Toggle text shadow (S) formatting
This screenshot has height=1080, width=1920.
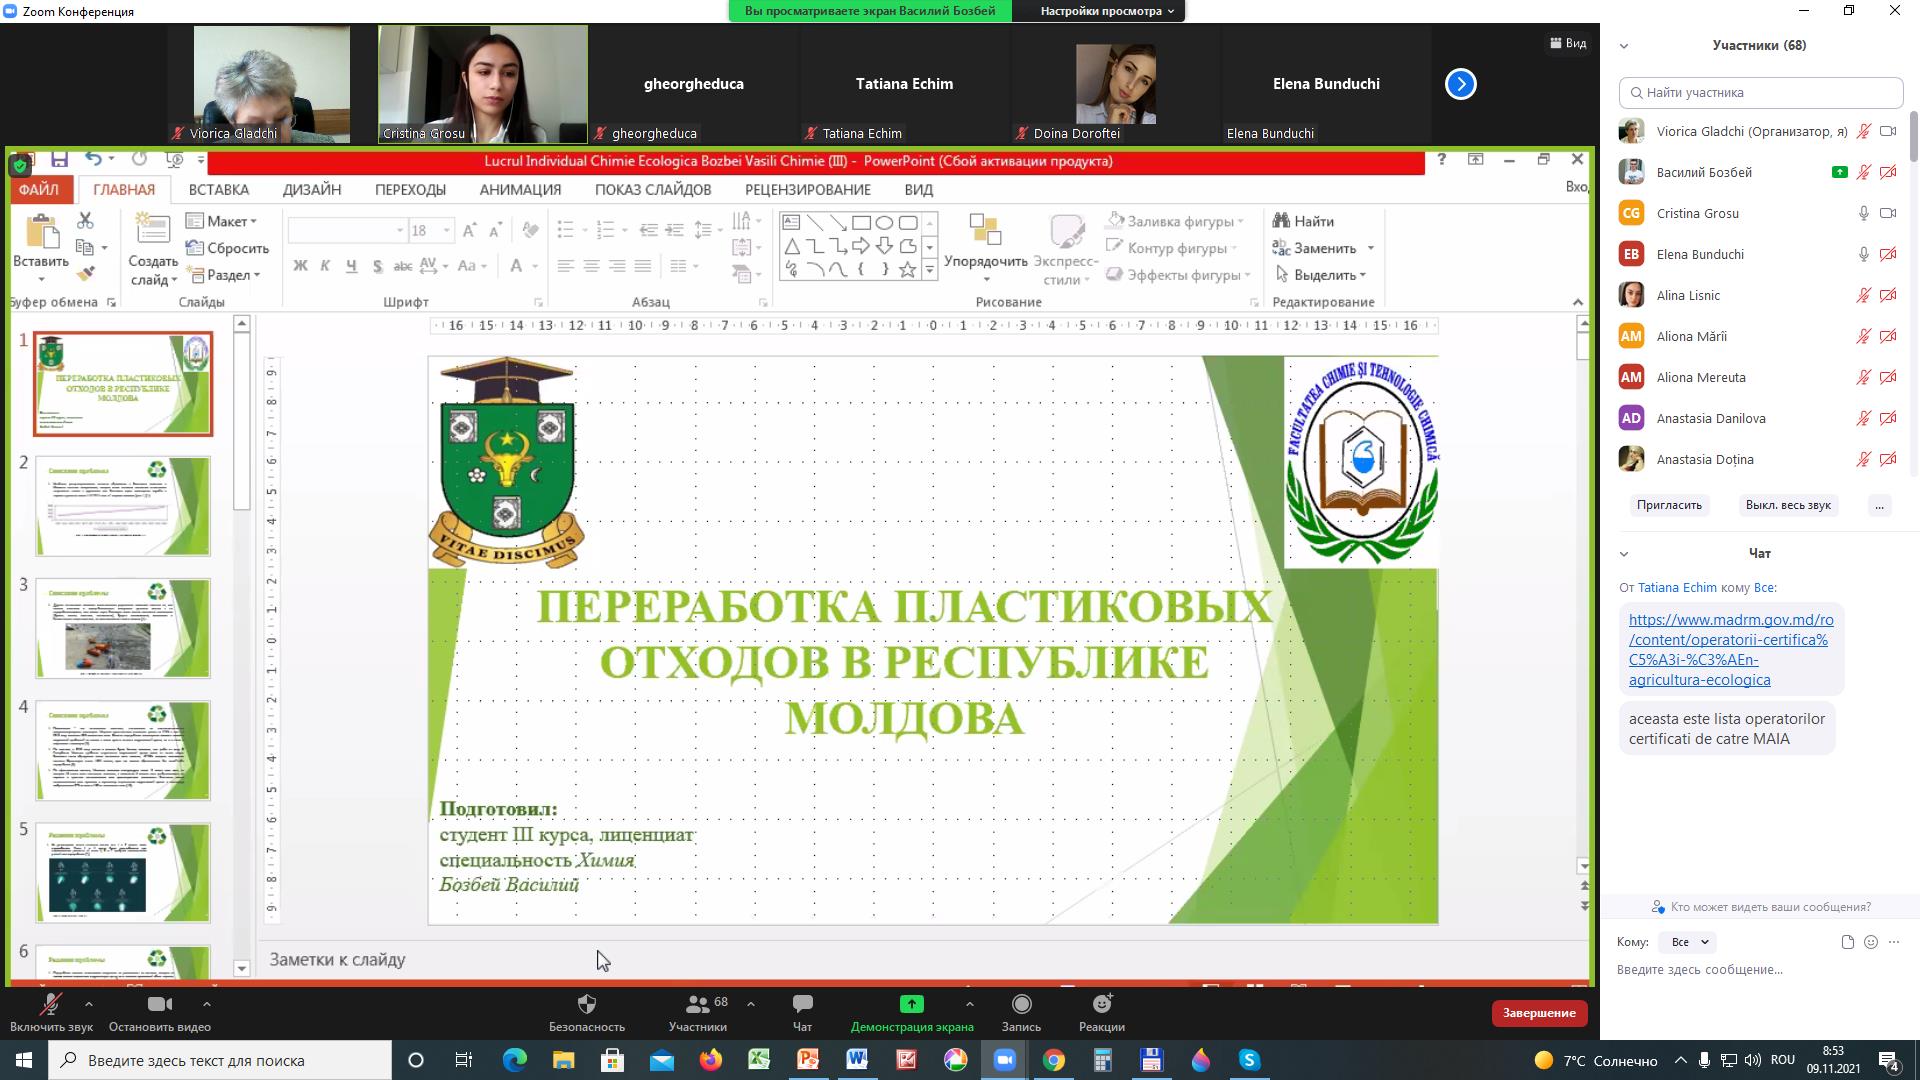point(377,266)
